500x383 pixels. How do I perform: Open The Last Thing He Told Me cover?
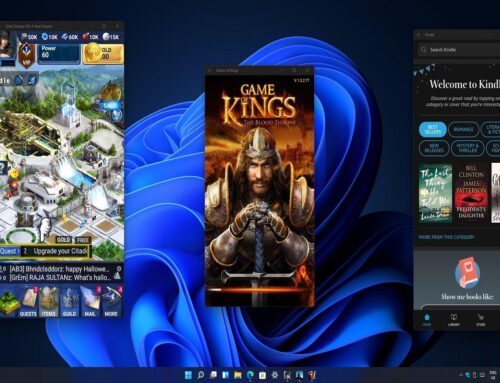[435, 193]
